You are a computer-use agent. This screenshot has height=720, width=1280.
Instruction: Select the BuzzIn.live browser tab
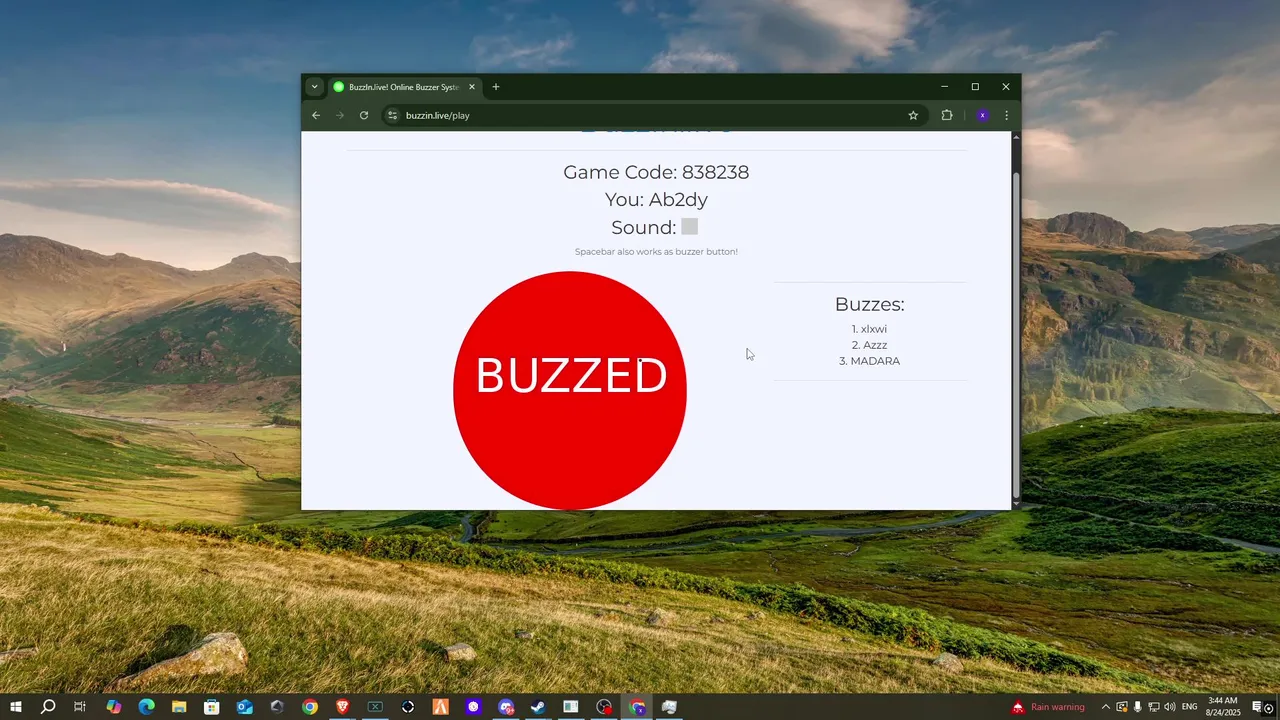(404, 87)
